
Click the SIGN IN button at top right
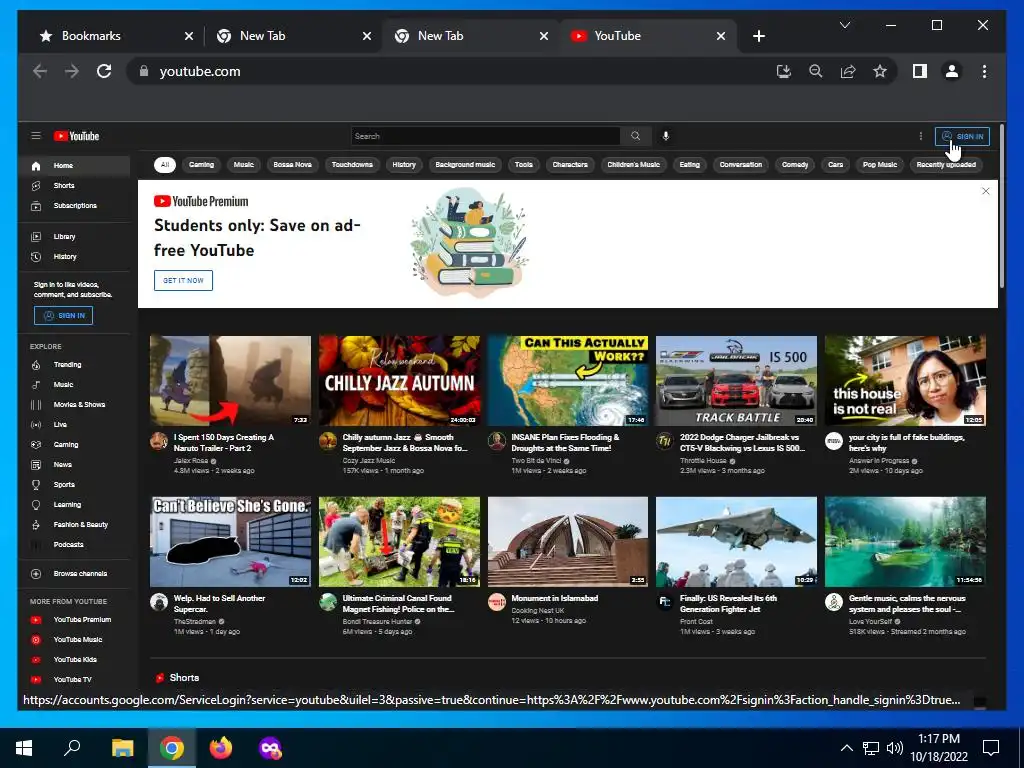[x=963, y=136]
